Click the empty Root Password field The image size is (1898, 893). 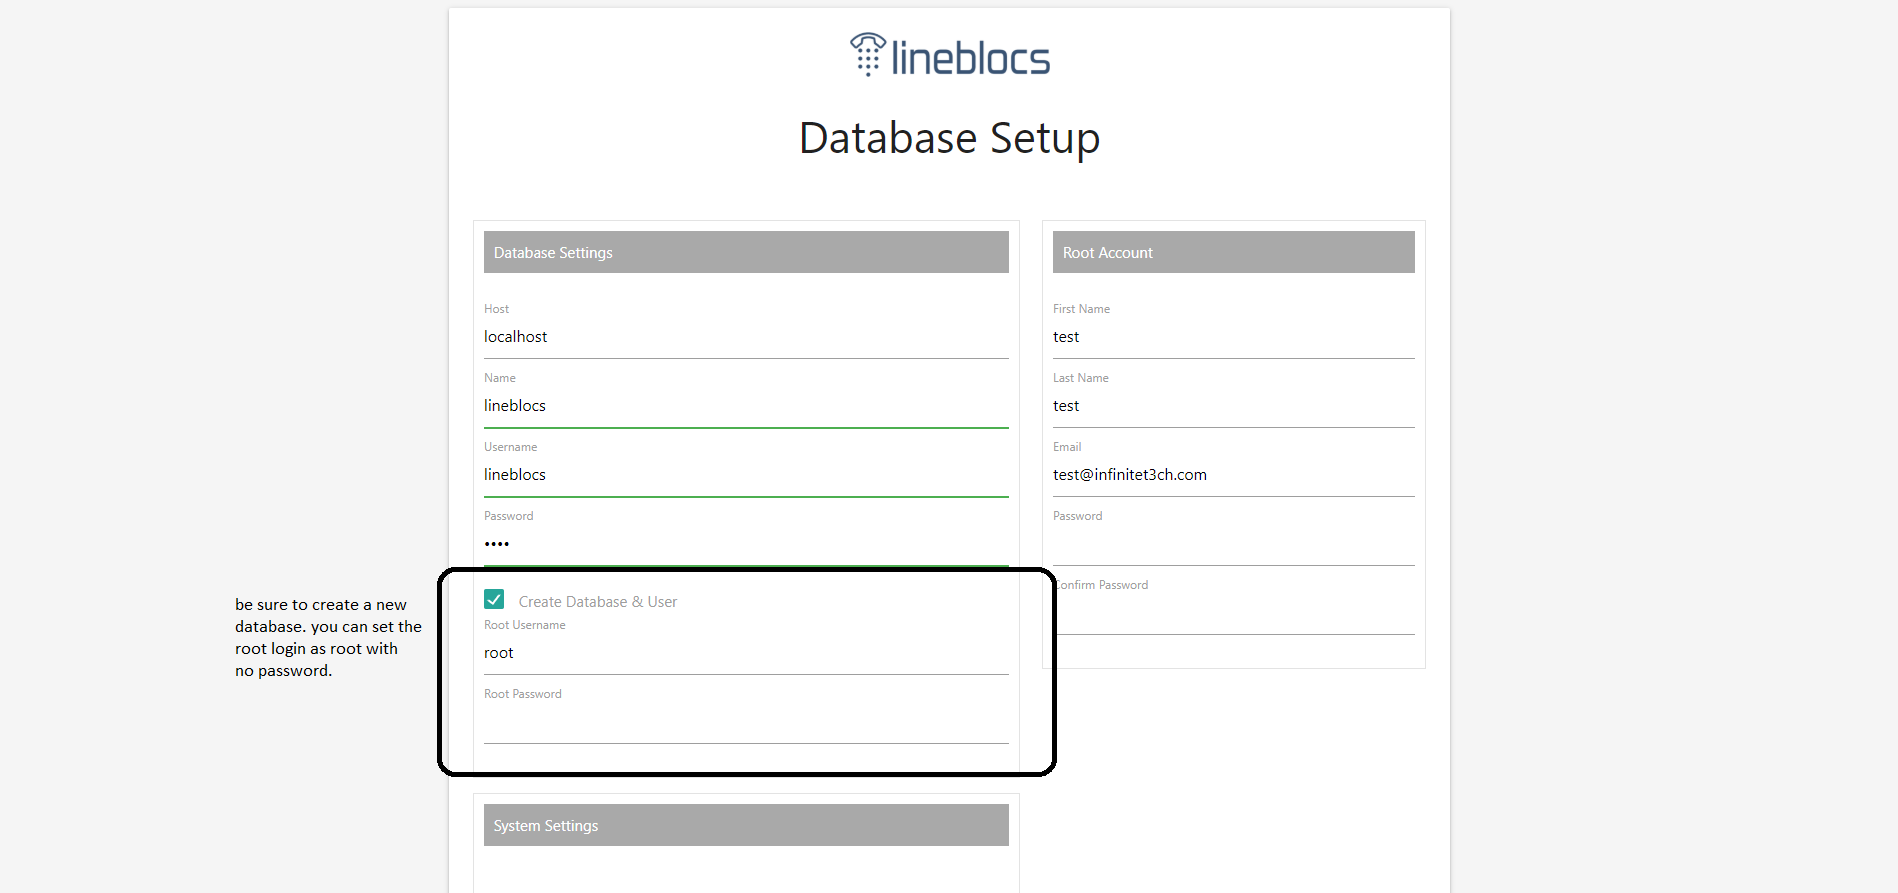pos(746,722)
